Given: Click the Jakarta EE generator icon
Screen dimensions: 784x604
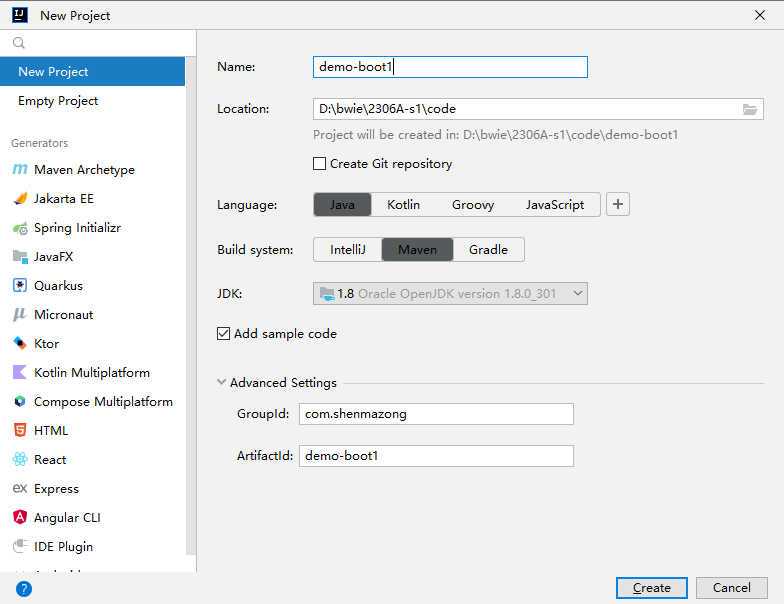Looking at the screenshot, I should coord(19,199).
